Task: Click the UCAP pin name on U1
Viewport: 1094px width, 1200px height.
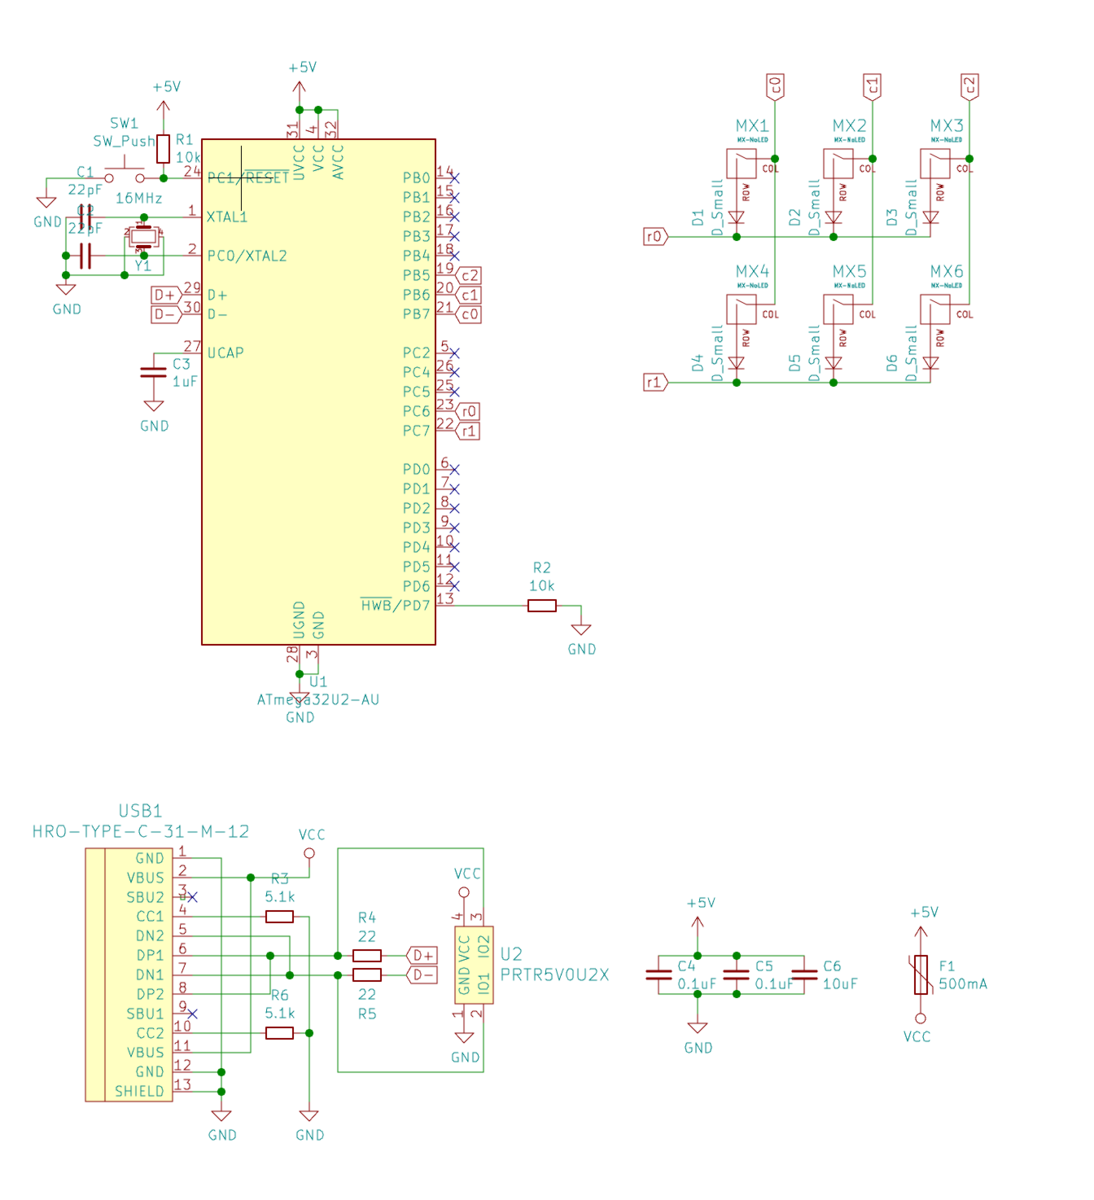Action: coord(226,352)
